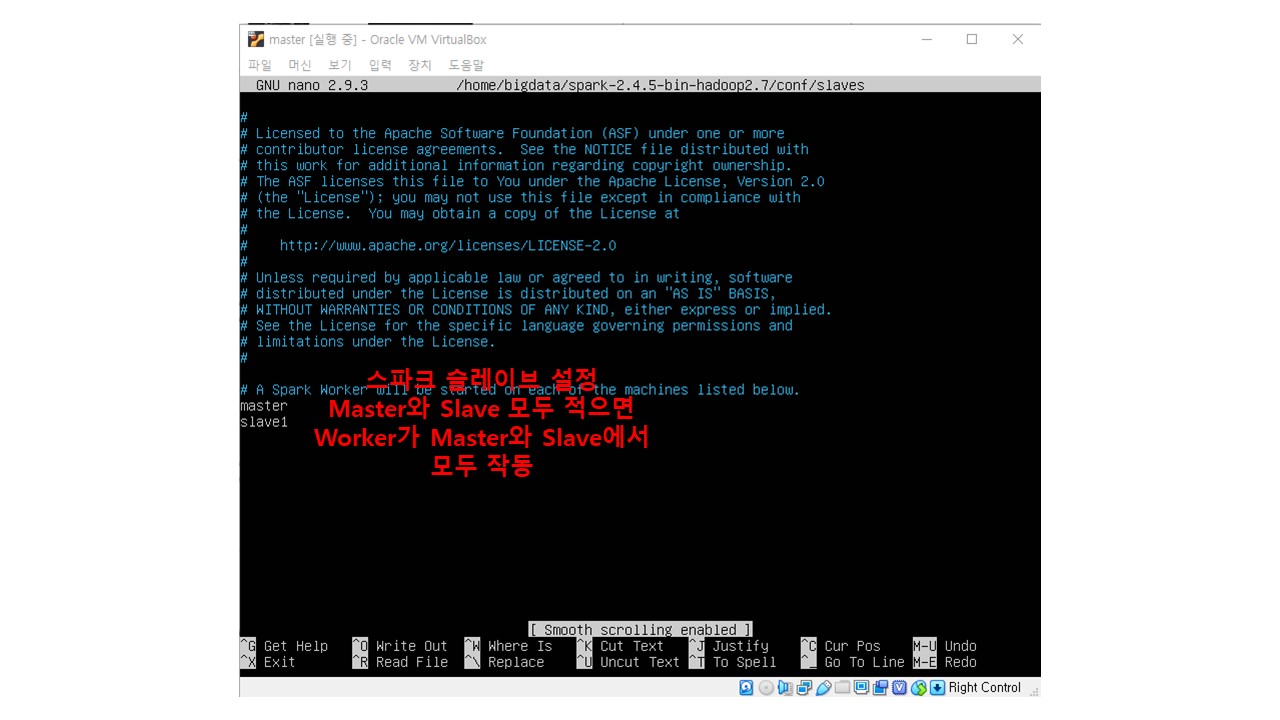The height and width of the screenshot is (720, 1280).
Task: Click the 'Smooth scrolling enabled' status message
Action: pyautogui.click(x=640, y=630)
